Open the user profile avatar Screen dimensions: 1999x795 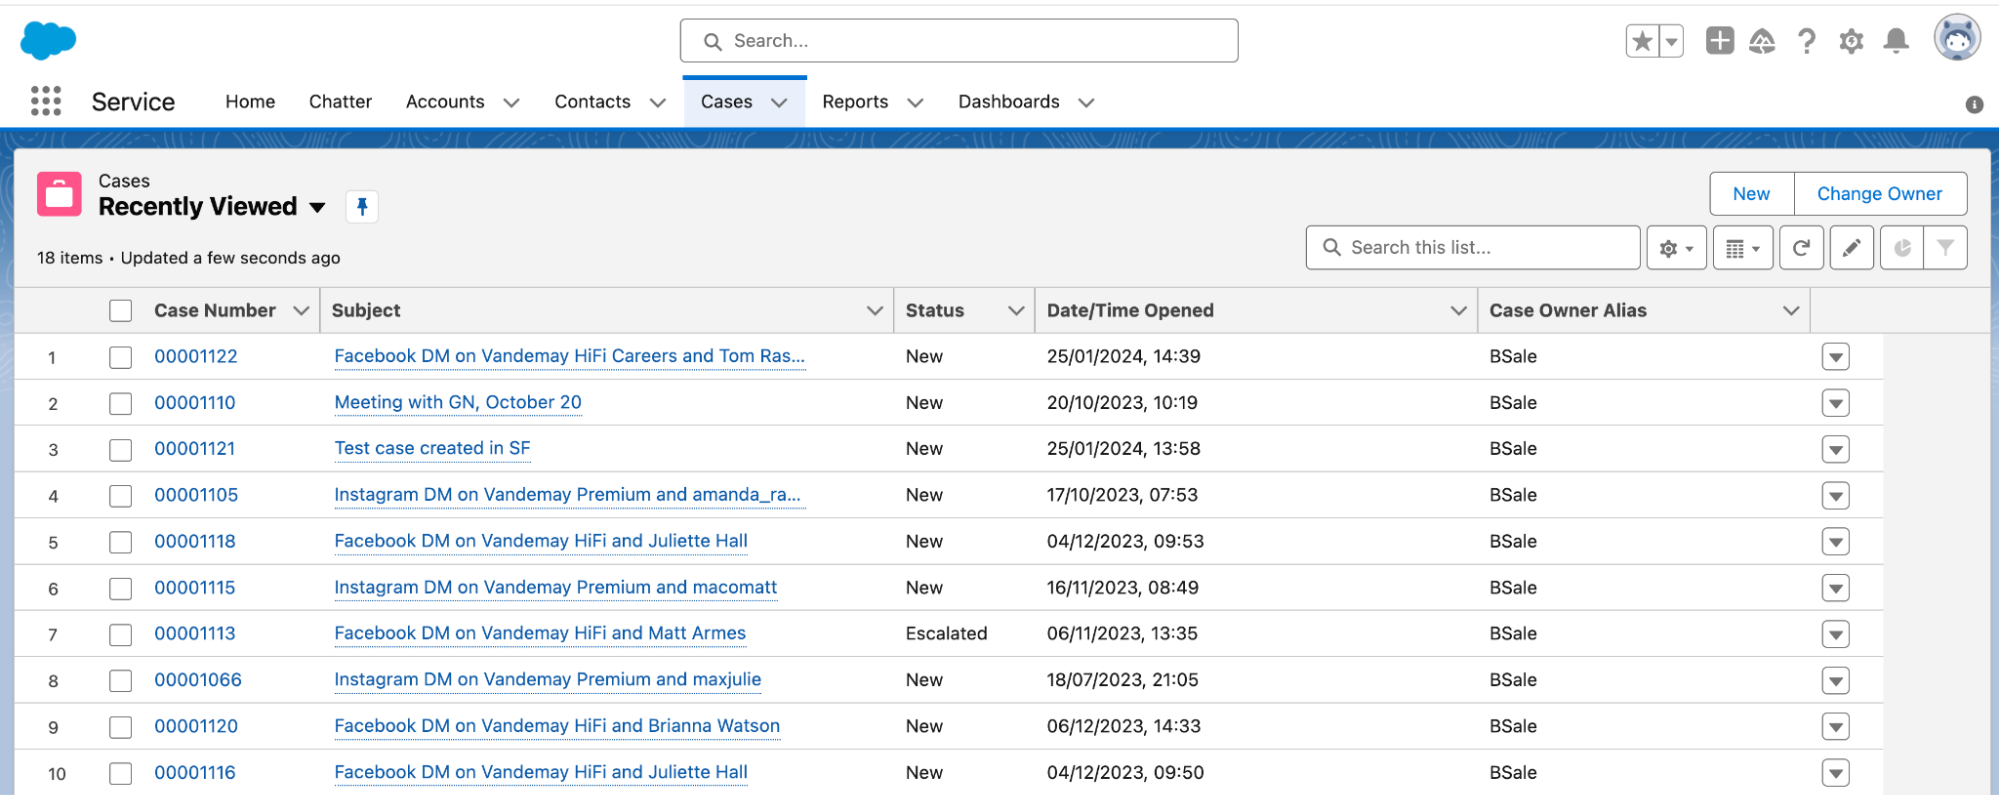pyautogui.click(x=1957, y=39)
